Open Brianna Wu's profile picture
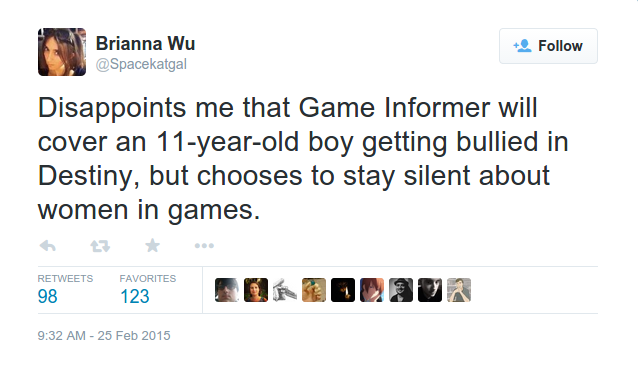Image resolution: width=638 pixels, height=376 pixels. (62, 52)
